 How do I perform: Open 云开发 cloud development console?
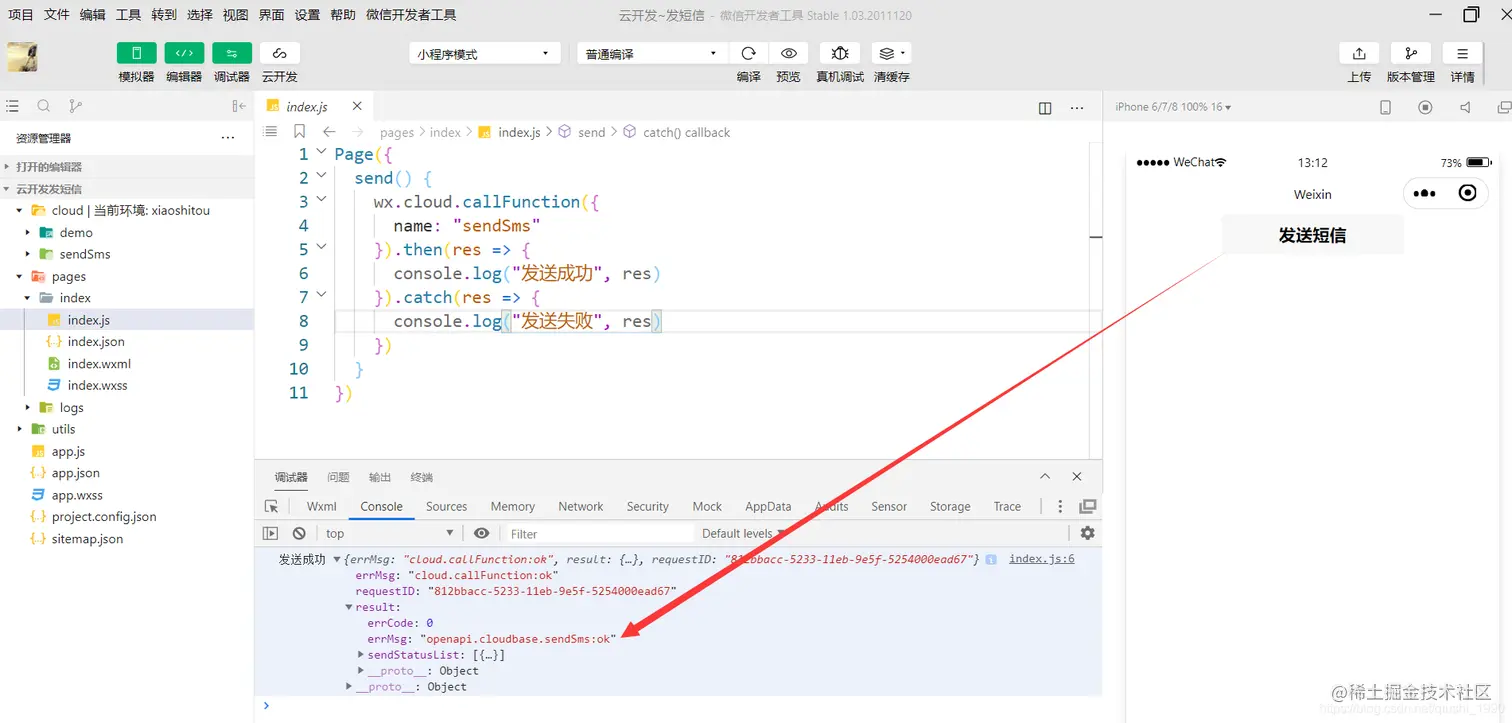click(280, 54)
